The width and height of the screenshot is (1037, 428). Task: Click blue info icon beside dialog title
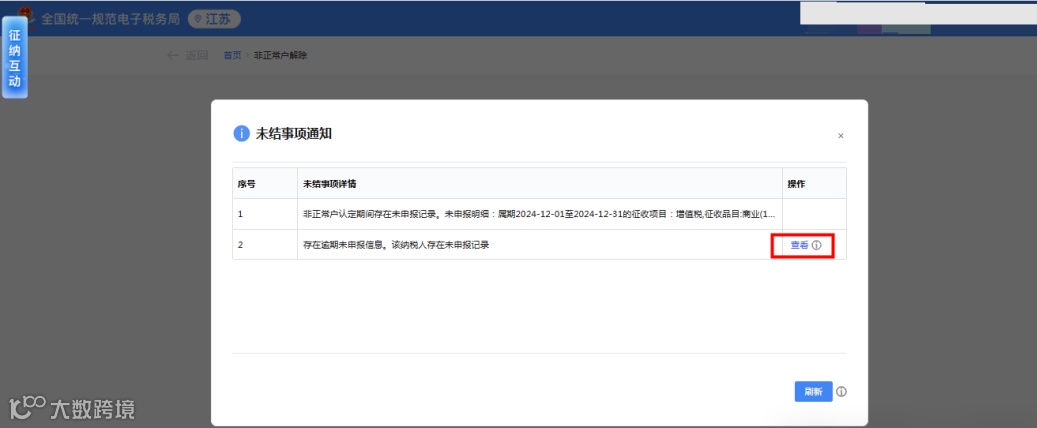click(x=242, y=134)
